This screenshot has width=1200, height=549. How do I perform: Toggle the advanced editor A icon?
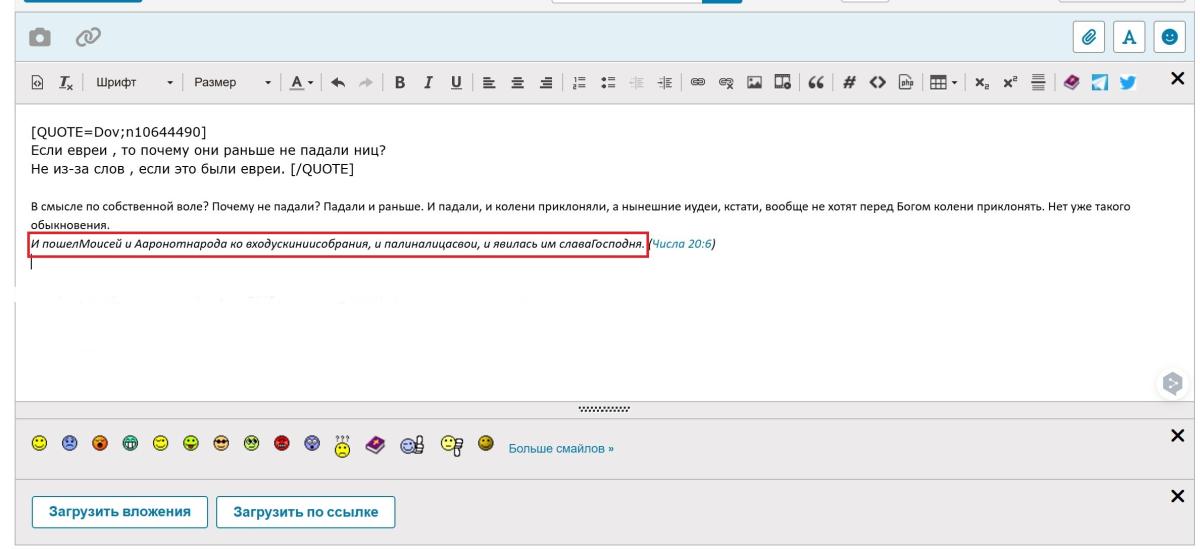[x=1130, y=35]
